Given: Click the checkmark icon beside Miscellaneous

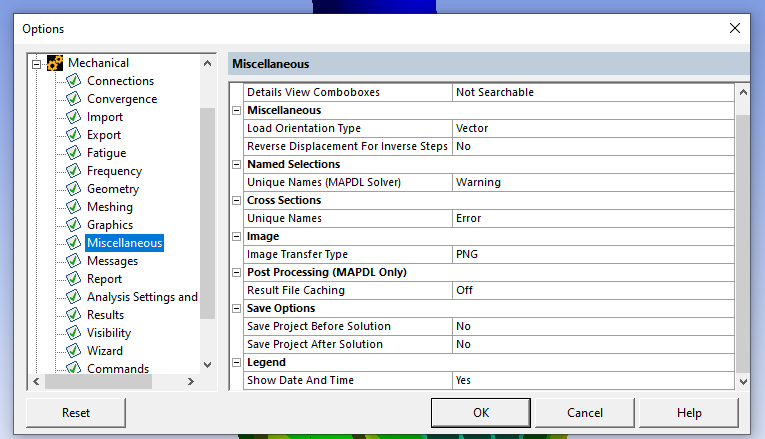Looking at the screenshot, I should [73, 243].
